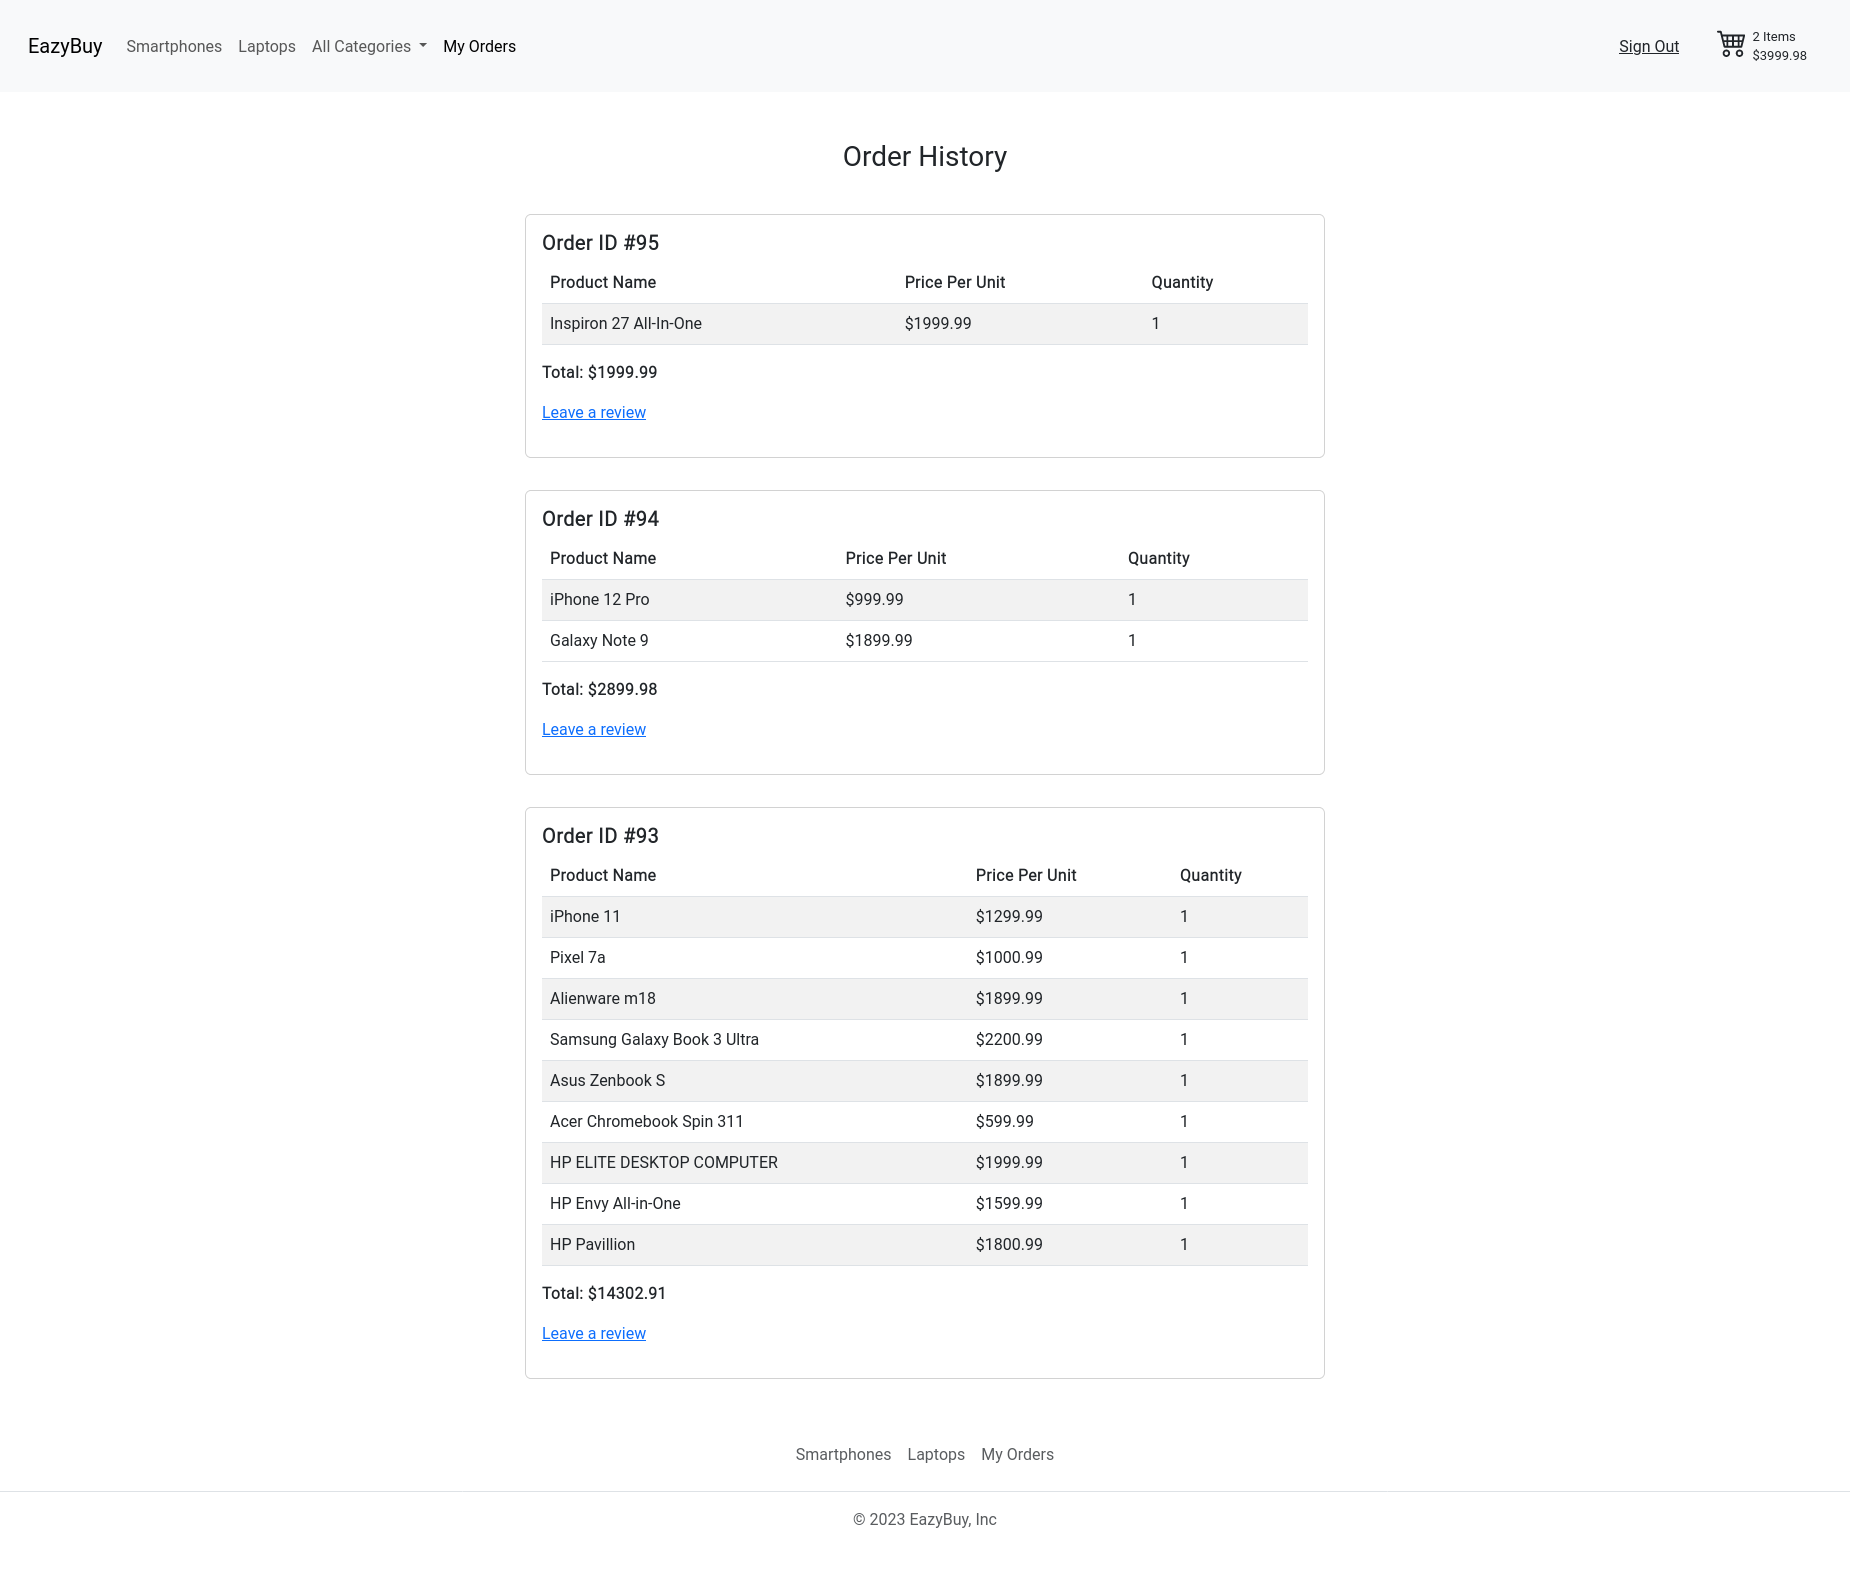Click the 'Order History' heading

[925, 156]
